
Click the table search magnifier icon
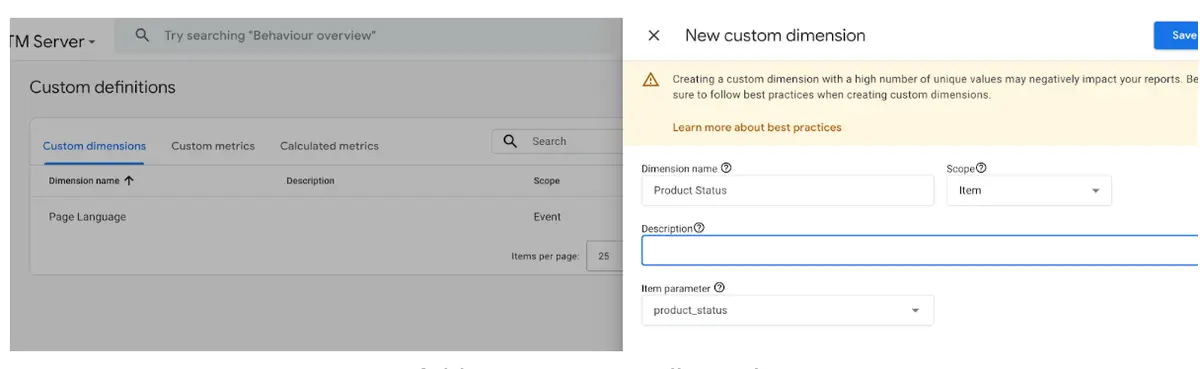click(510, 142)
